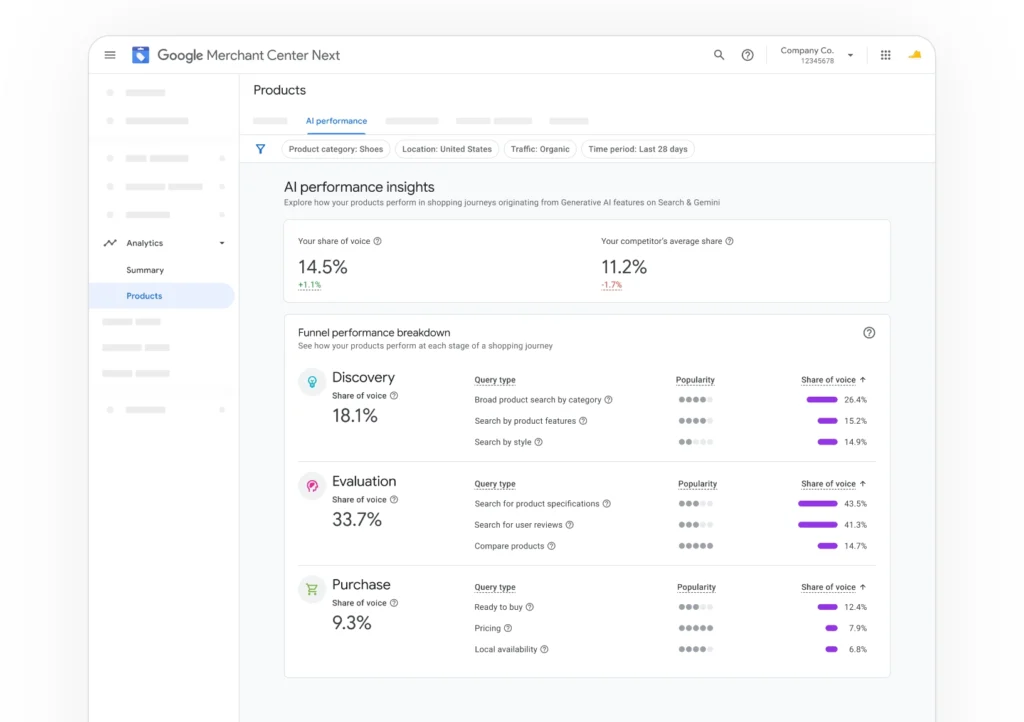Click the Purchase shopping cart icon
1024x722 pixels.
pyautogui.click(x=312, y=589)
